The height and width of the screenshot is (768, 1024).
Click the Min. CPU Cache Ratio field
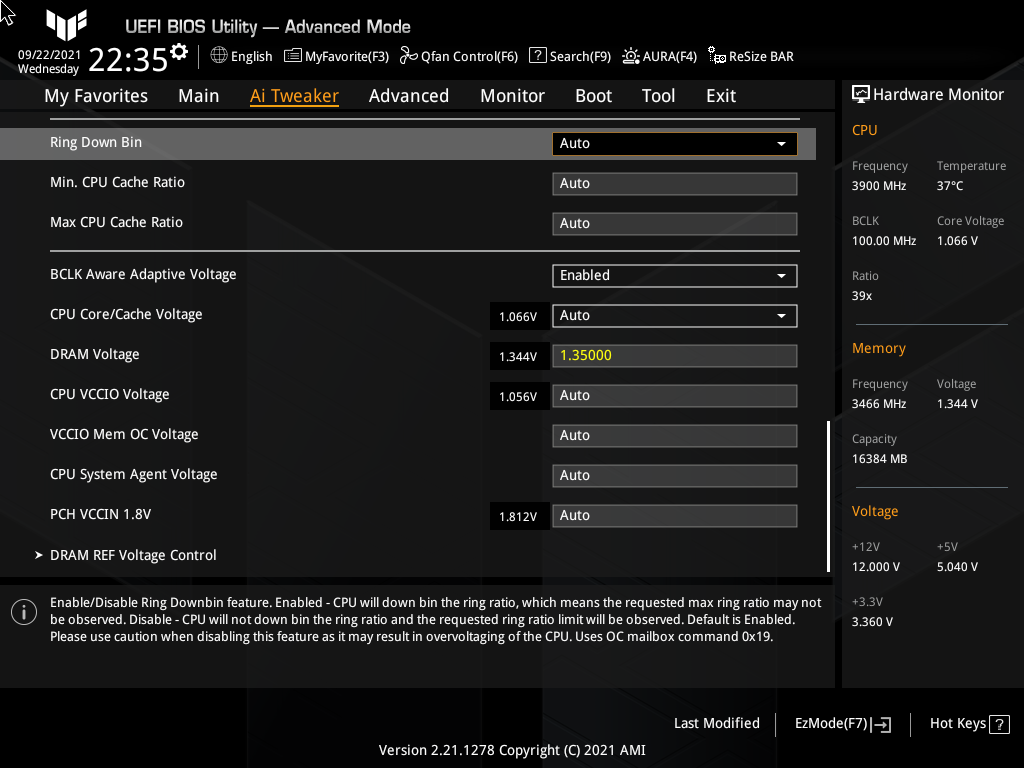(674, 184)
